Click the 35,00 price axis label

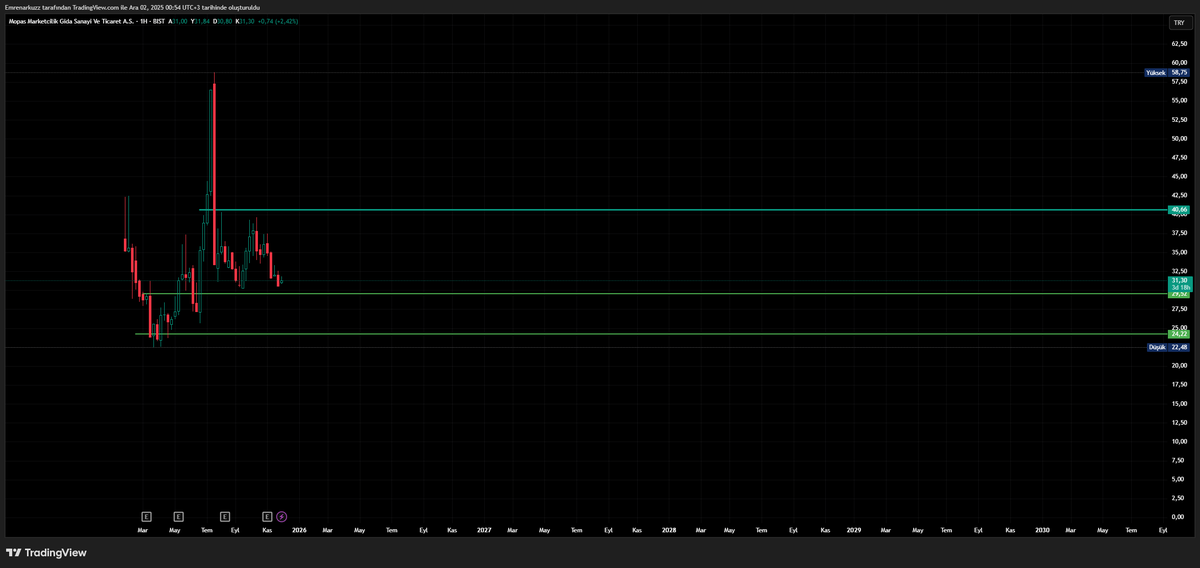point(1179,252)
